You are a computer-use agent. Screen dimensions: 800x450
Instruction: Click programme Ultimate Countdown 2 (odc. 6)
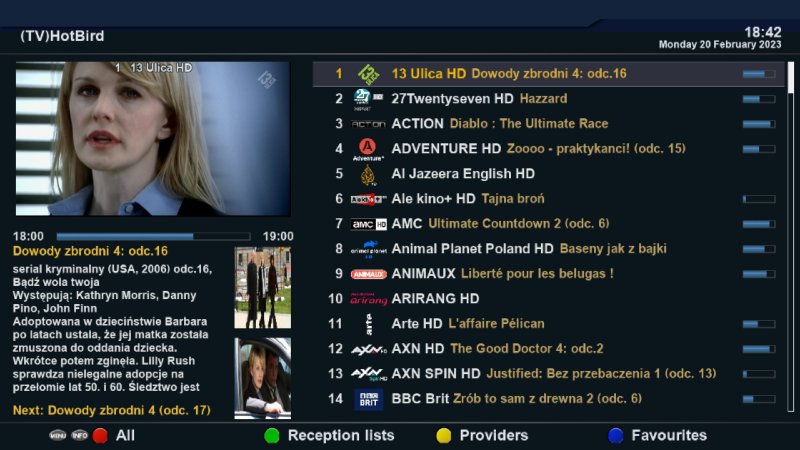coord(519,224)
